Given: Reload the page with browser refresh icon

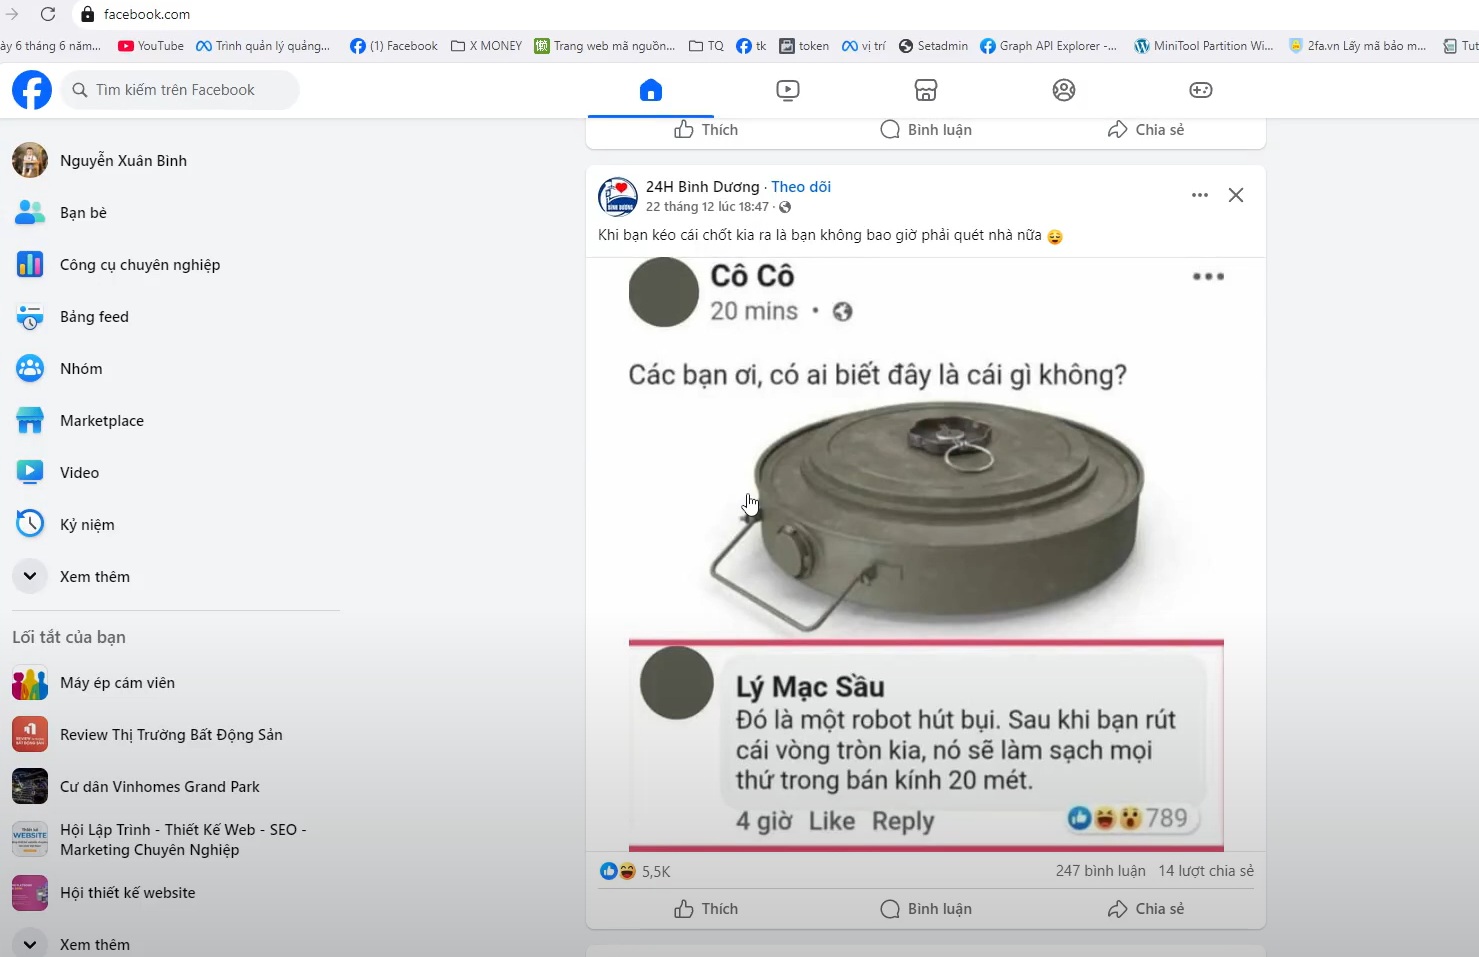Looking at the screenshot, I should point(48,14).
